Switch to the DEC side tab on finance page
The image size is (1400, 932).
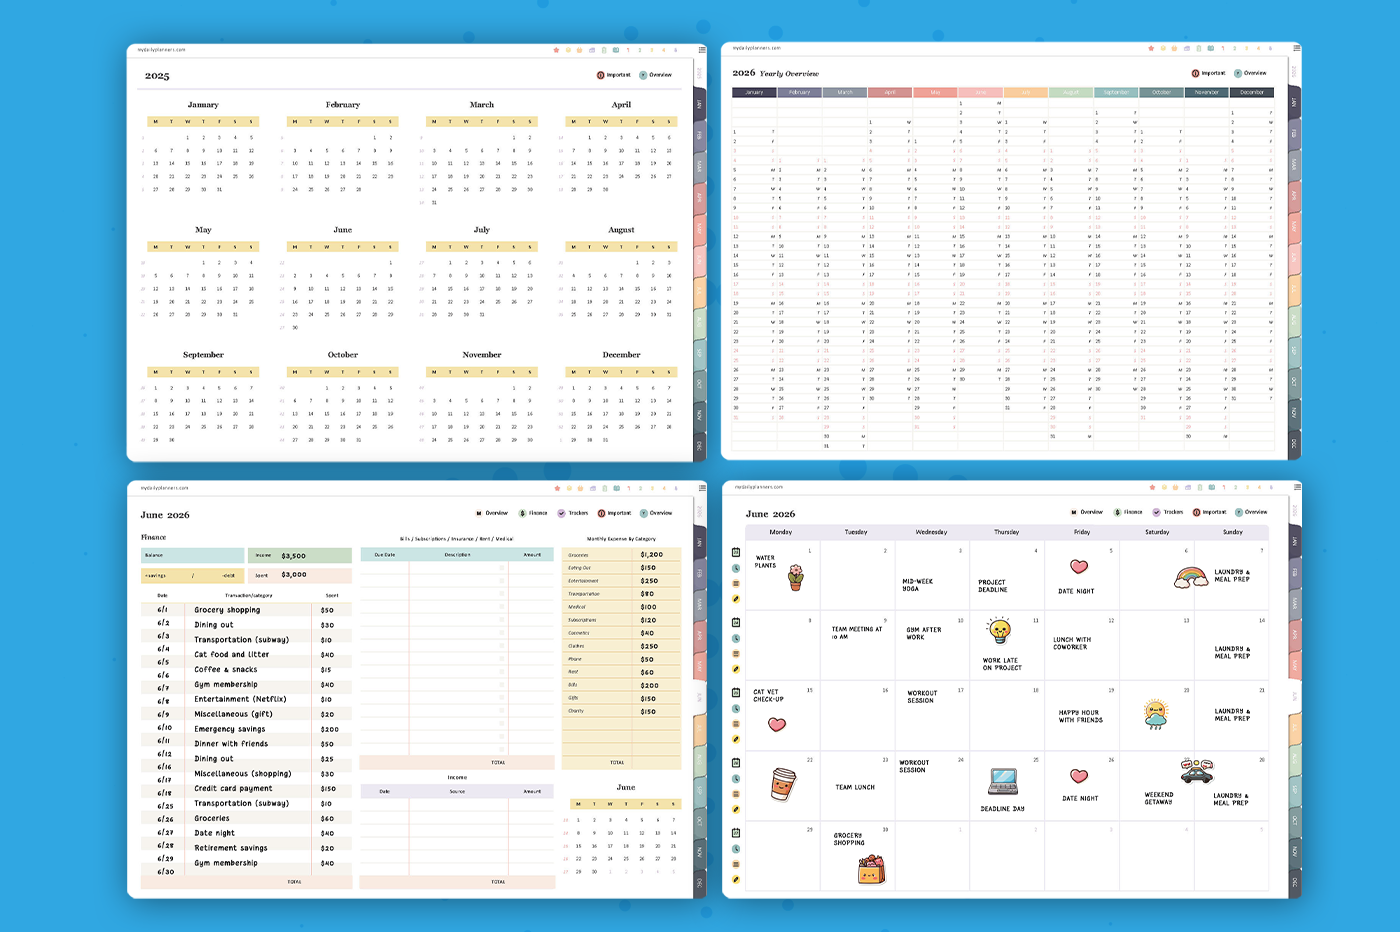700,883
